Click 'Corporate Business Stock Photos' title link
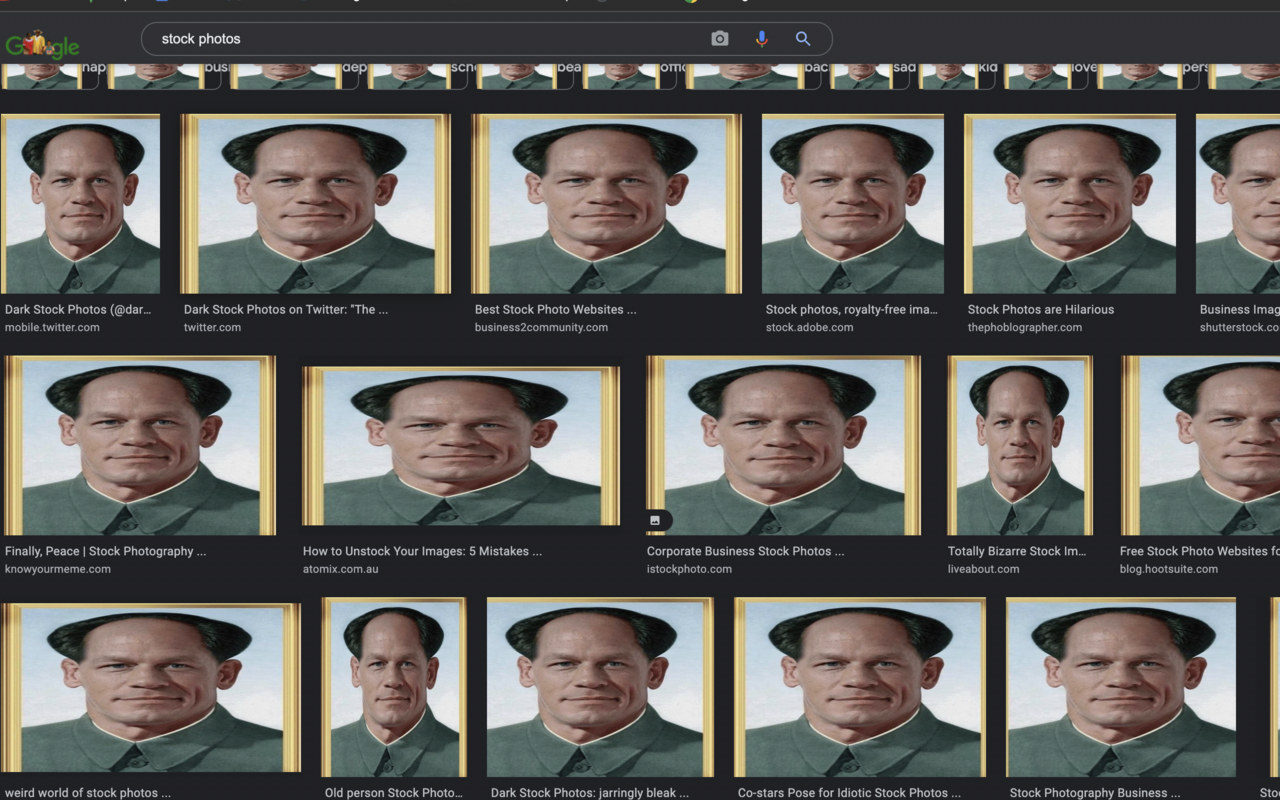This screenshot has height=800, width=1280. click(744, 551)
